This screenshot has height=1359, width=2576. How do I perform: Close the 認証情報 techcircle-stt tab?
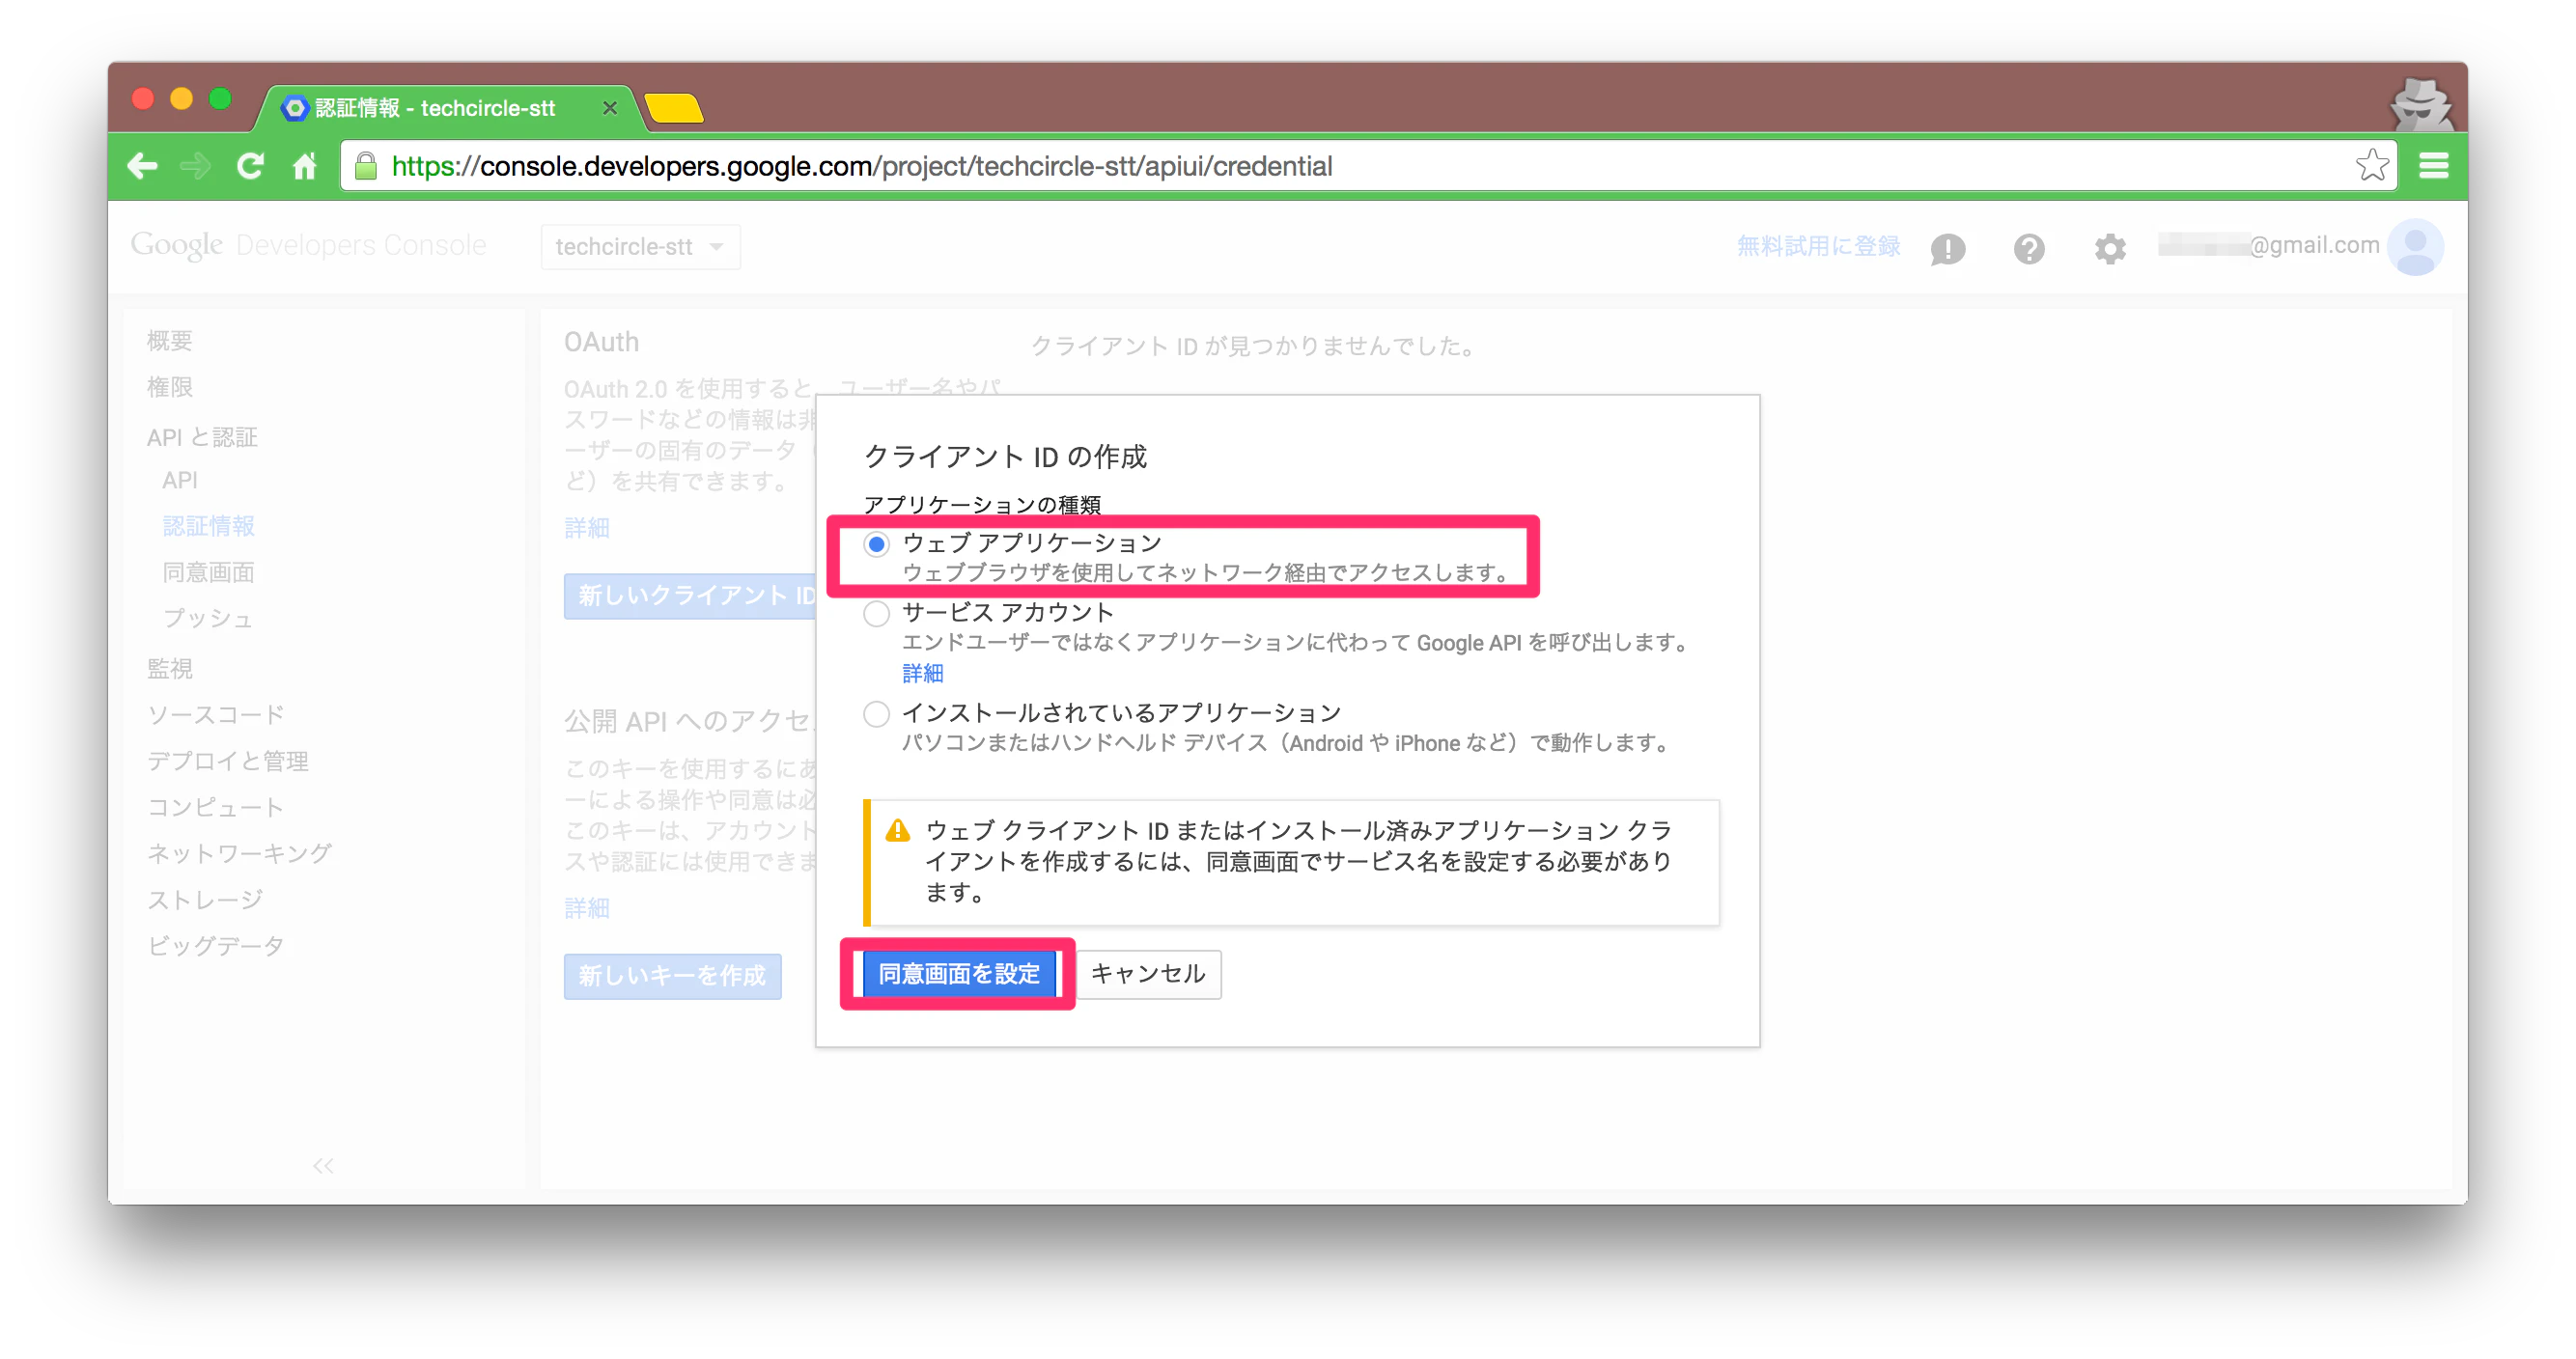[609, 107]
